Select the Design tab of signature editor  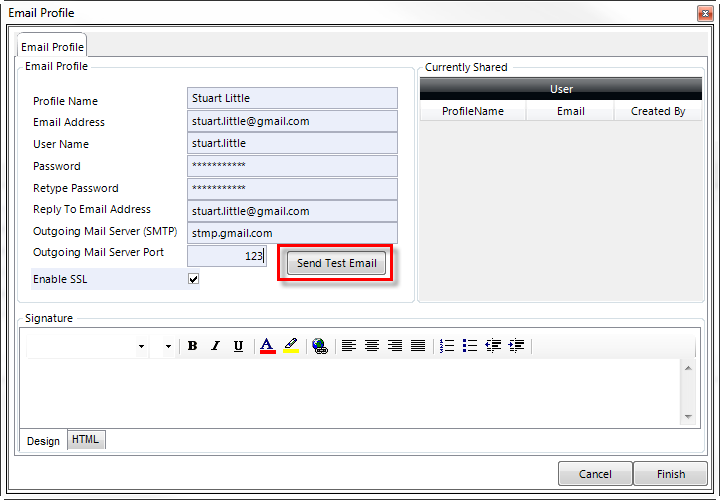click(43, 441)
